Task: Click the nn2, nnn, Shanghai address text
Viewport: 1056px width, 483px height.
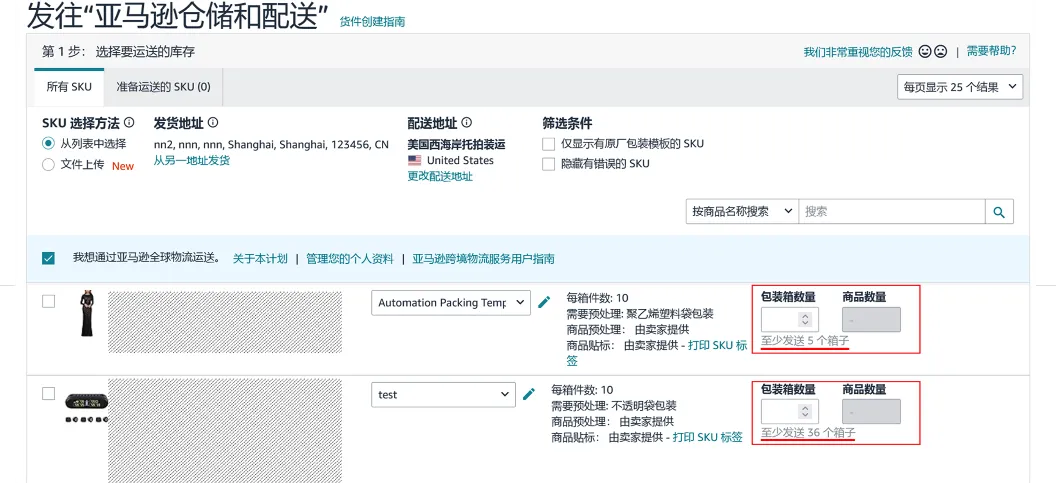Action: 271,144
